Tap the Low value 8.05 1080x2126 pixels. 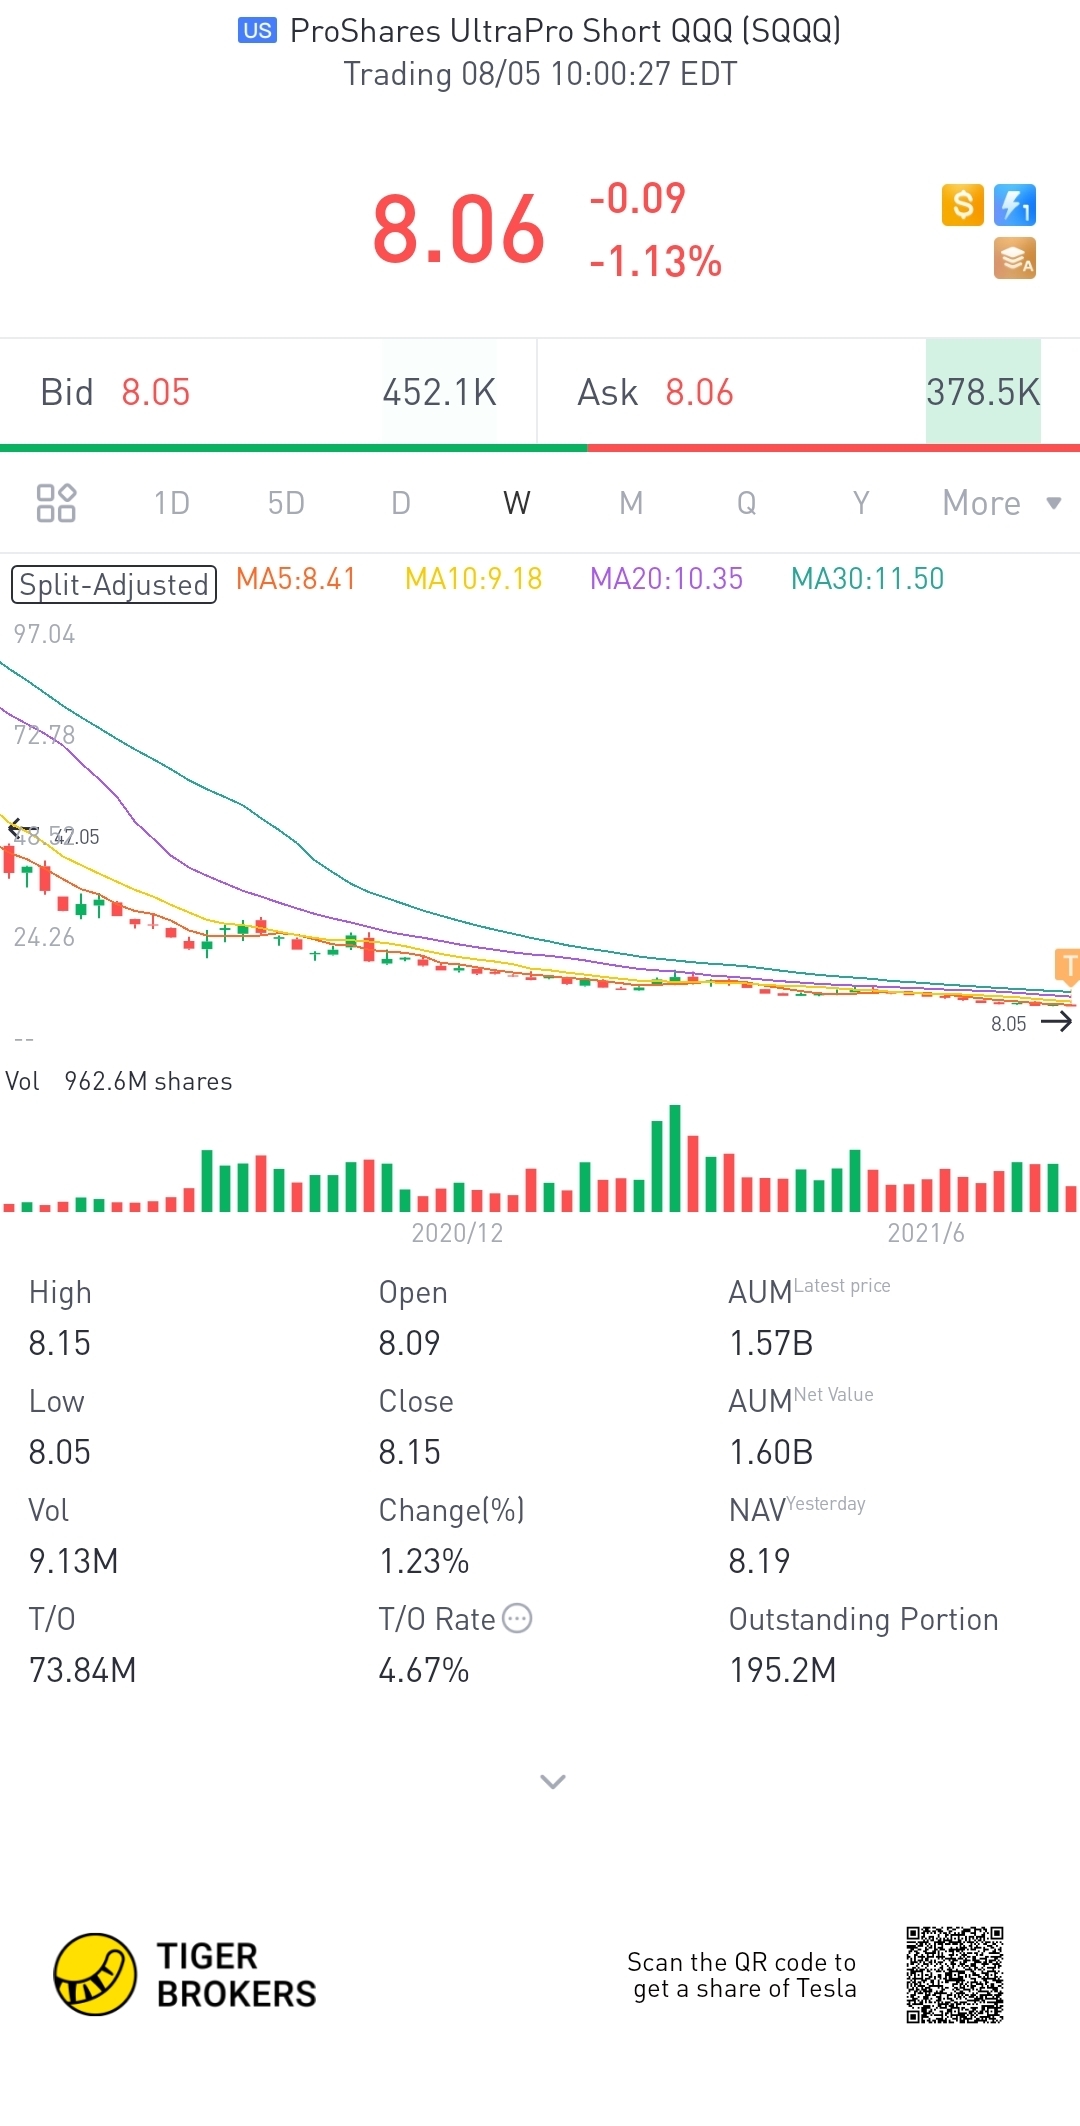60,1452
